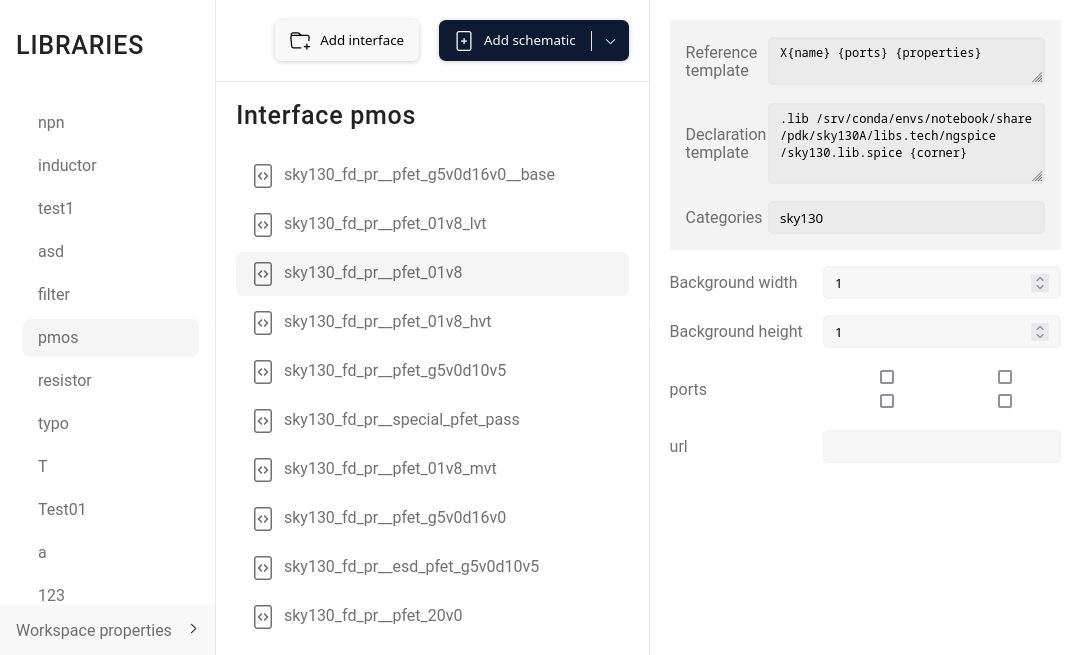
Task: Enable the bottom-left ports checkbox
Action: coord(887,401)
